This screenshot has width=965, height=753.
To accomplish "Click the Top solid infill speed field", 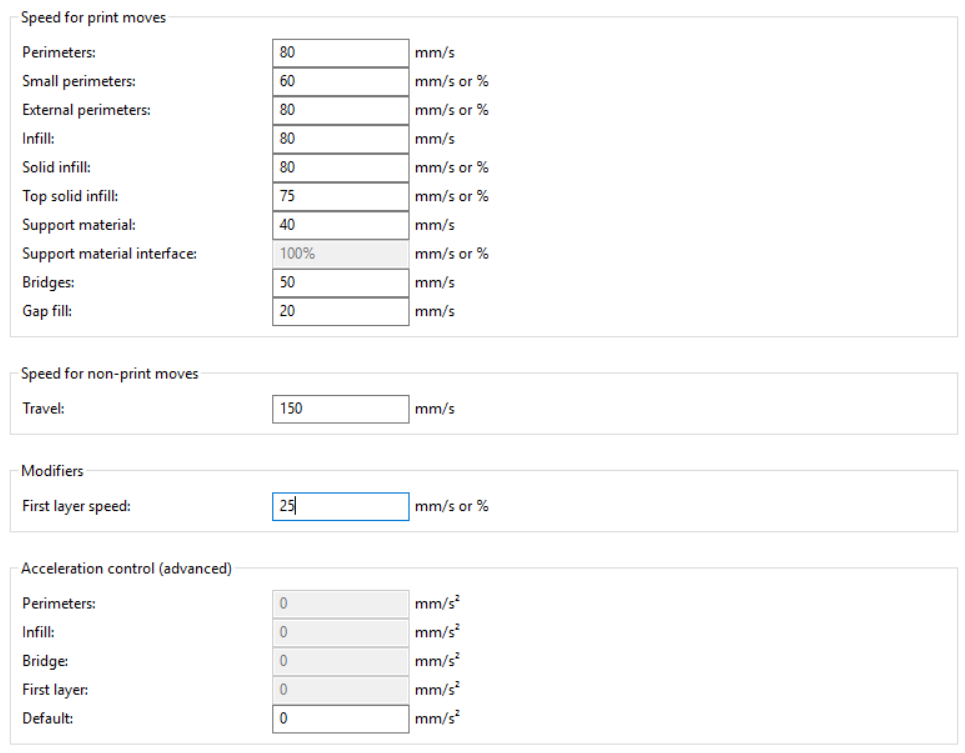I will (340, 196).
